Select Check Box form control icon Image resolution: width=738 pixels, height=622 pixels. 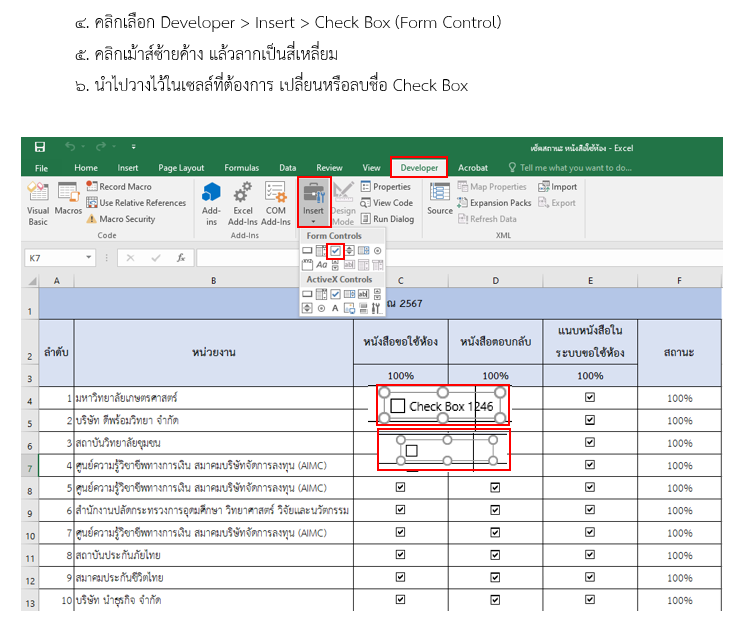point(336,250)
